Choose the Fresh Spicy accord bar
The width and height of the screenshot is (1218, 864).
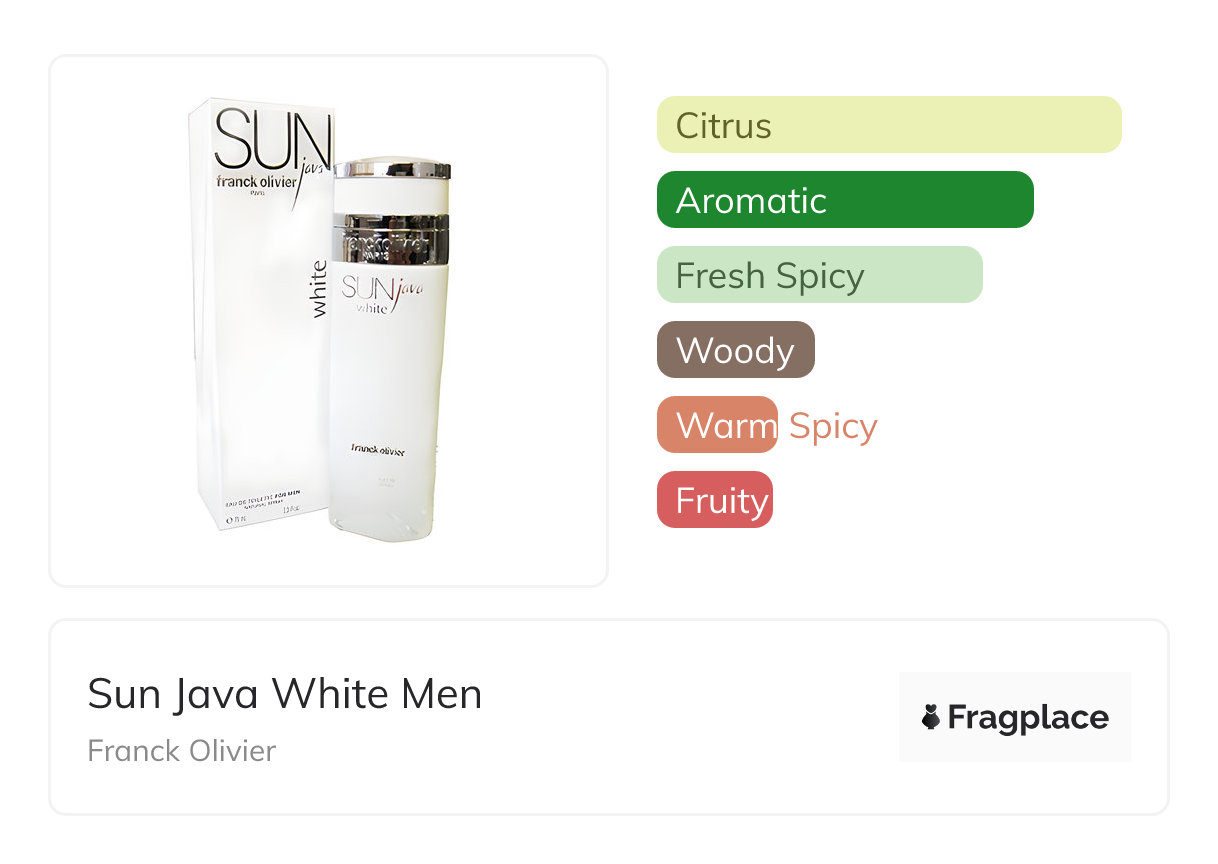tap(820, 275)
